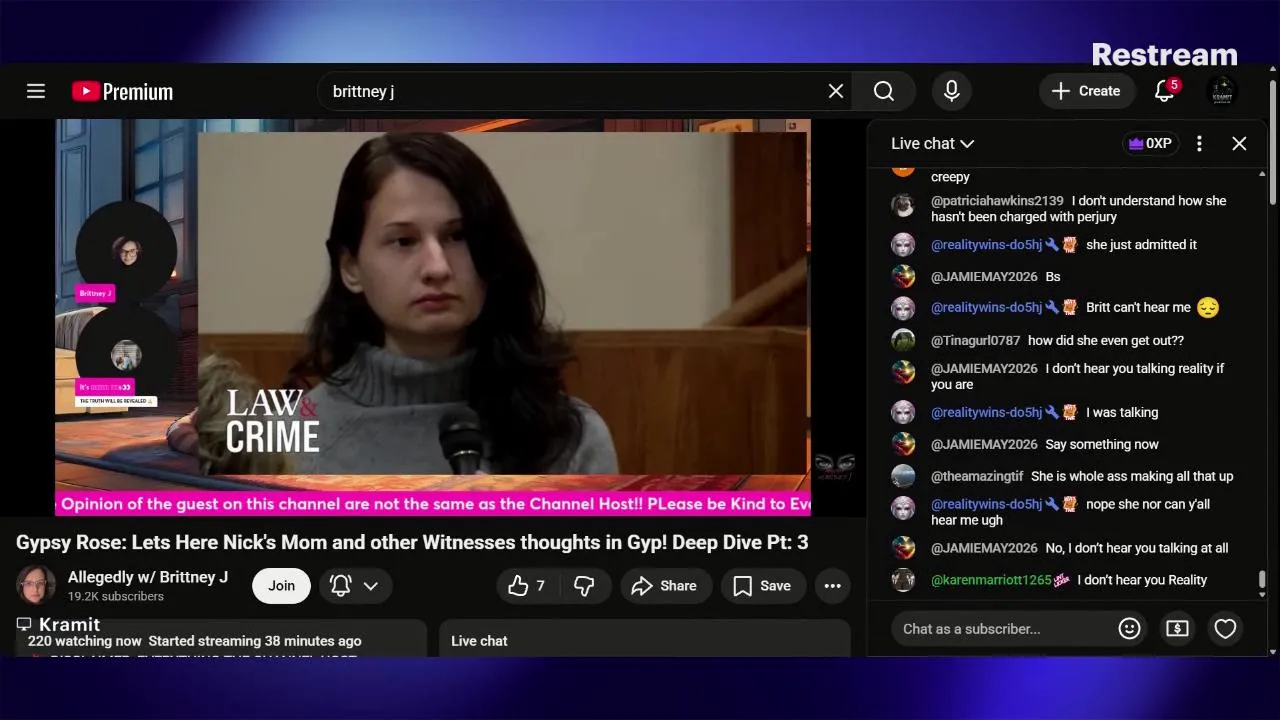This screenshot has width=1280, height=720.
Task: Close the live chat panel
Action: 1239,143
